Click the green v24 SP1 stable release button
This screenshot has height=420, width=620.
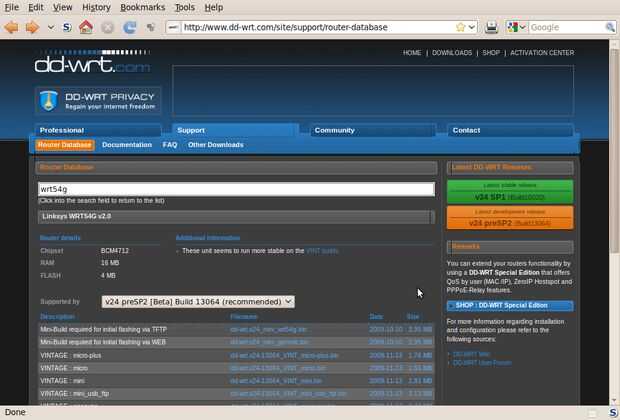(510, 192)
